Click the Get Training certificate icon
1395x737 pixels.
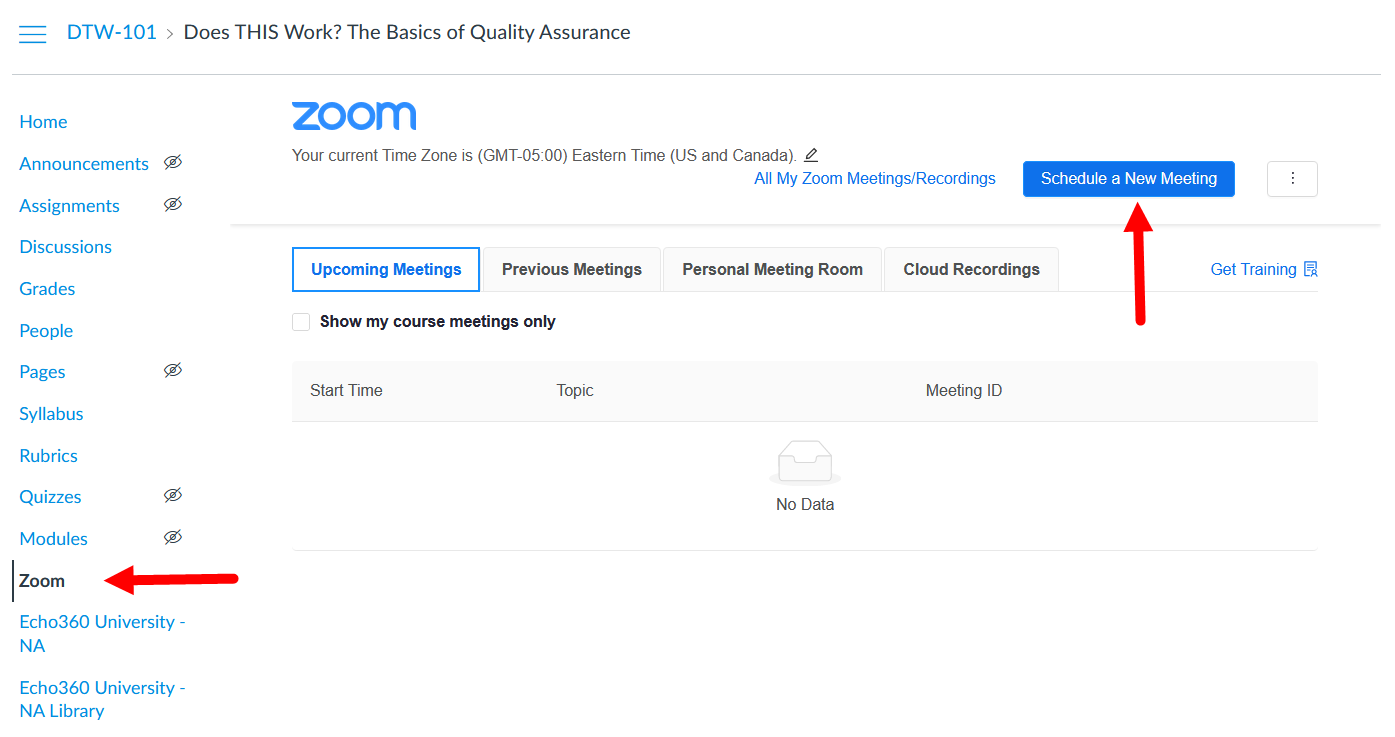(1311, 269)
